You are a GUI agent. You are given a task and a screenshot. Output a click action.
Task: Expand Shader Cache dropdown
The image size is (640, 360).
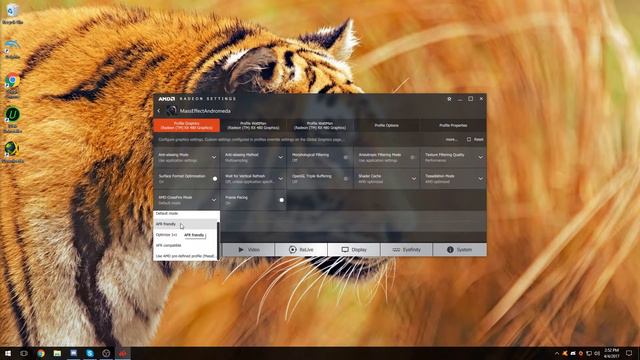pyautogui.click(x=413, y=179)
